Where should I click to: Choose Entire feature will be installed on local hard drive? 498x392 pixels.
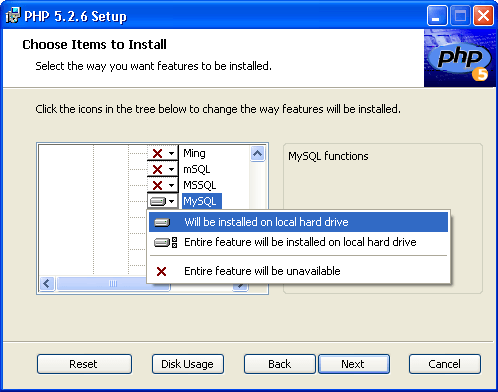[x=298, y=242]
